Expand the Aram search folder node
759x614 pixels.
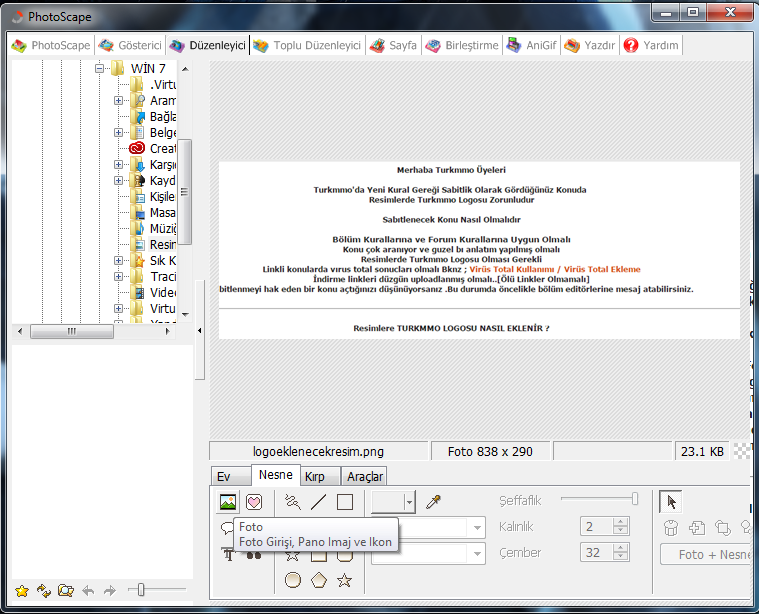pos(118,100)
